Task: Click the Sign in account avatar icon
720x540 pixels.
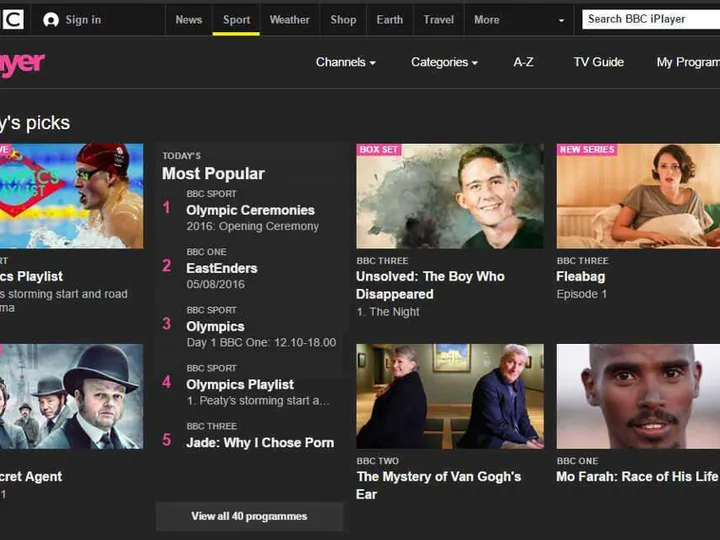Action: click(x=51, y=20)
